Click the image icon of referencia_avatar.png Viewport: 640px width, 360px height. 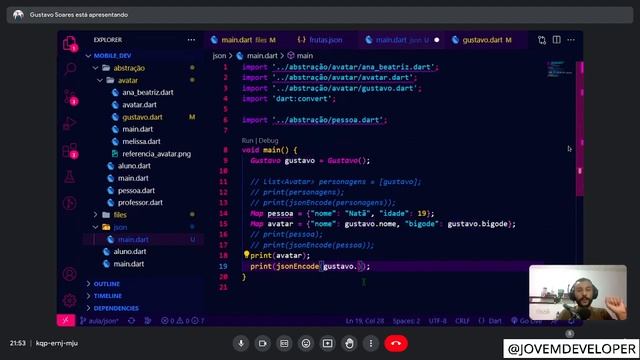click(x=115, y=154)
